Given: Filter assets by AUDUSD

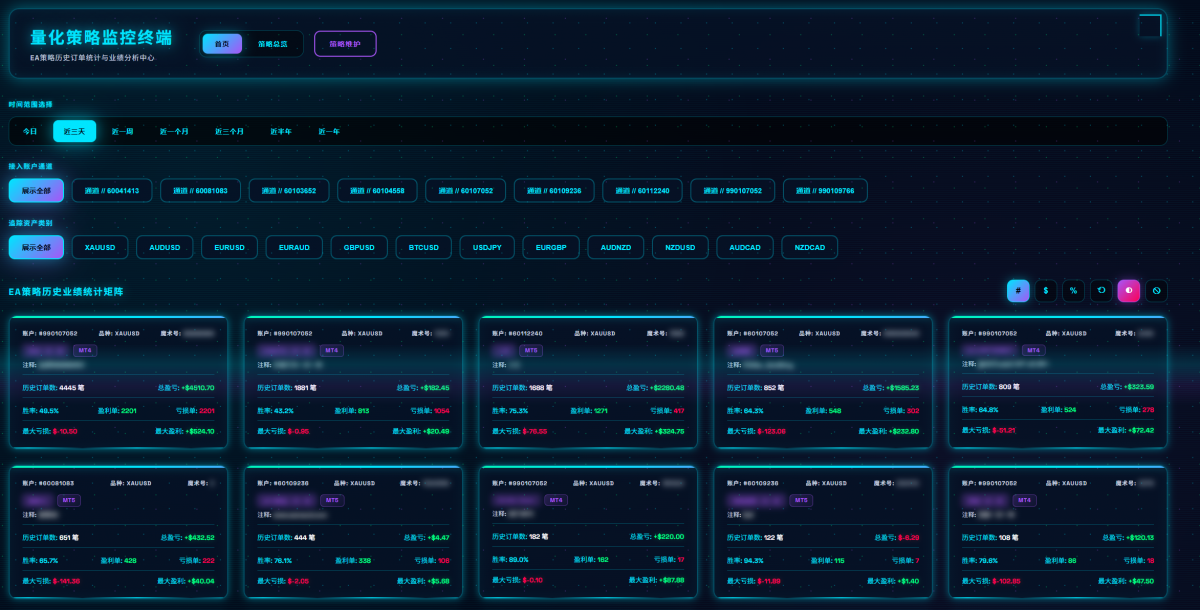Looking at the screenshot, I should [165, 247].
